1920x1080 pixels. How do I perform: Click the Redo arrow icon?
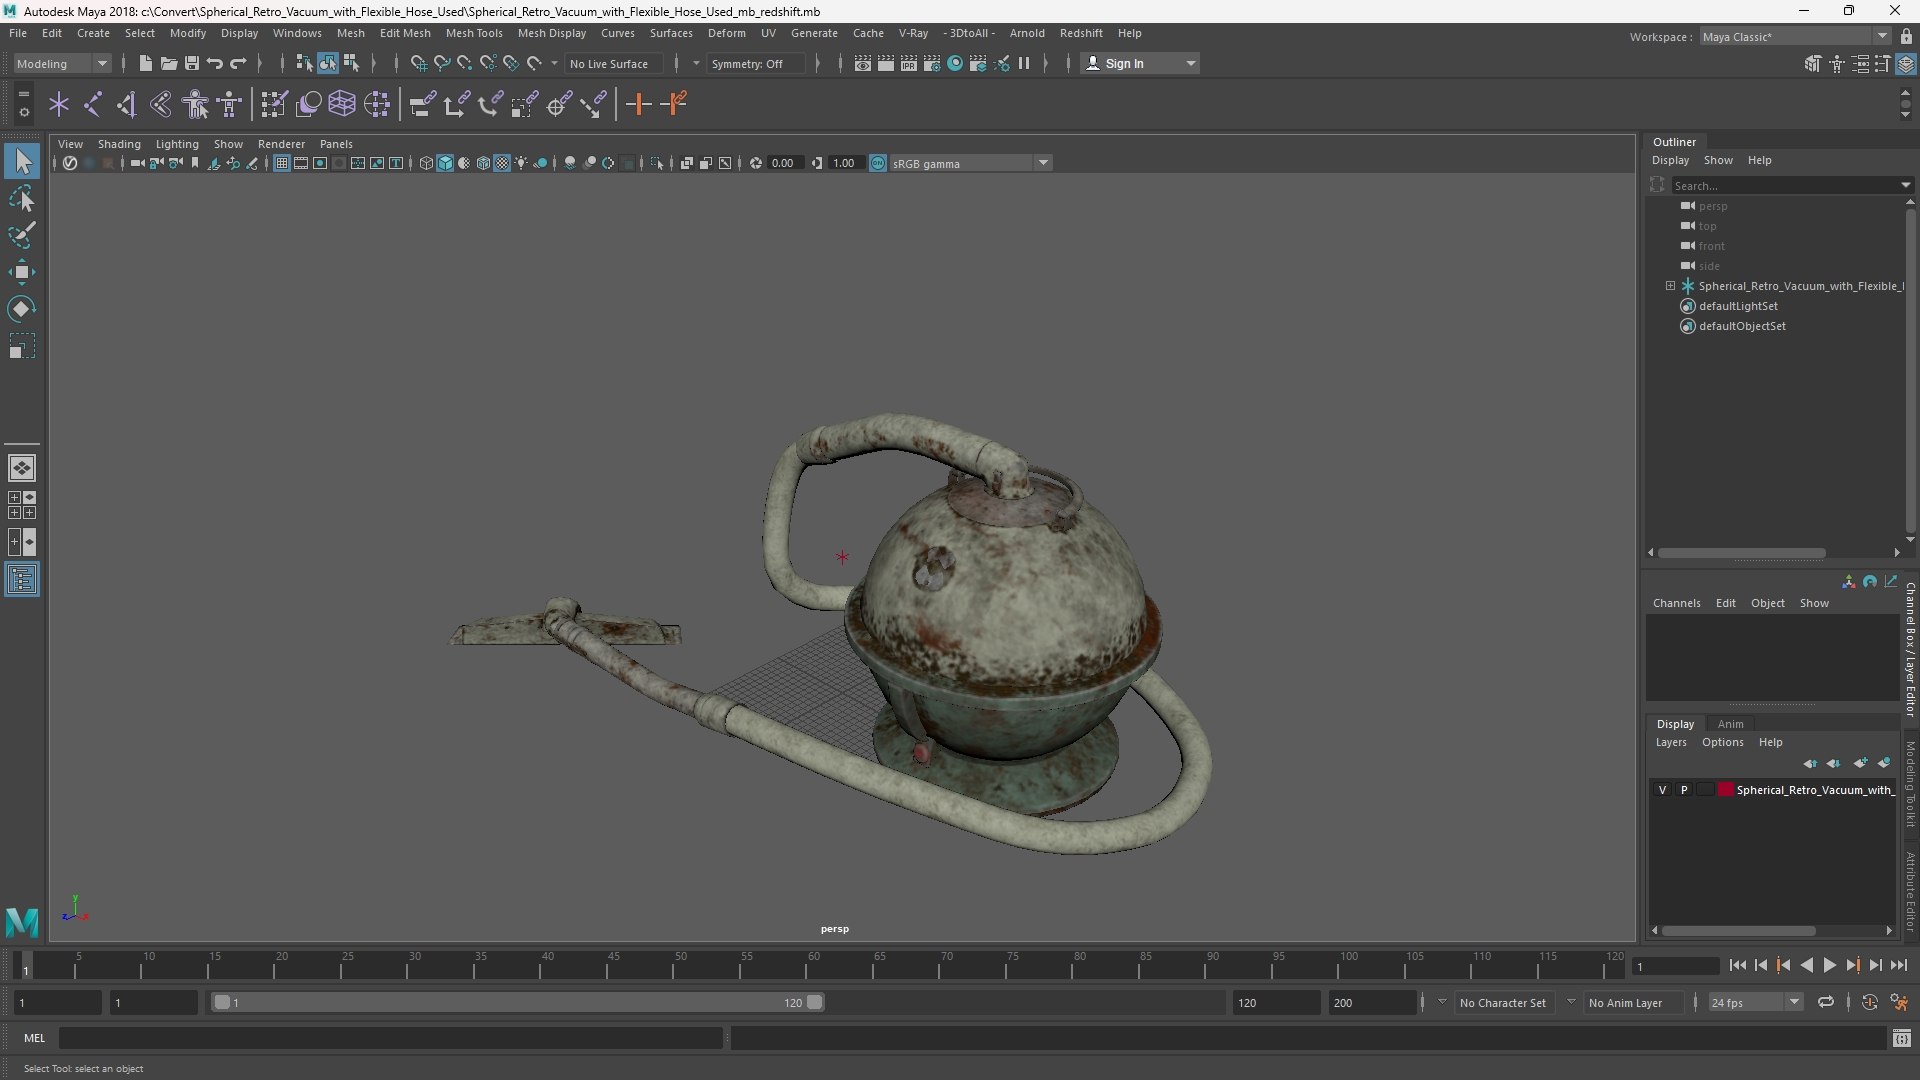coord(238,63)
